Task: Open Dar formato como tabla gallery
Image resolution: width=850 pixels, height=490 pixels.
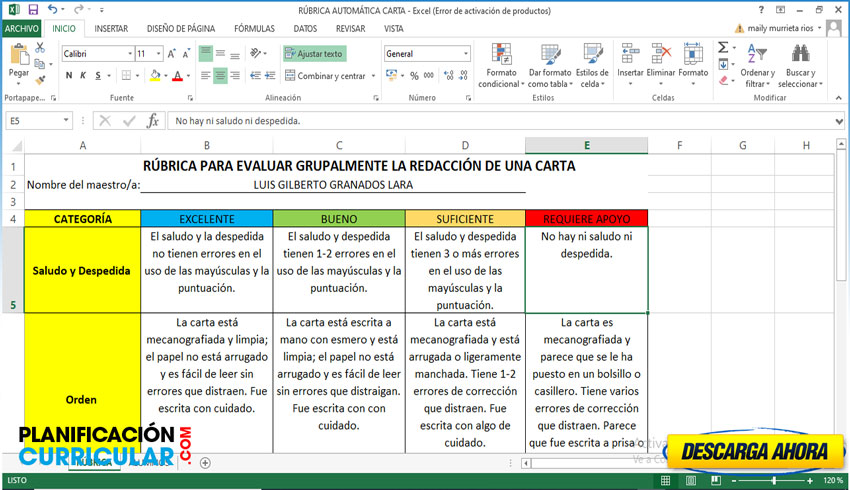Action: (x=550, y=65)
